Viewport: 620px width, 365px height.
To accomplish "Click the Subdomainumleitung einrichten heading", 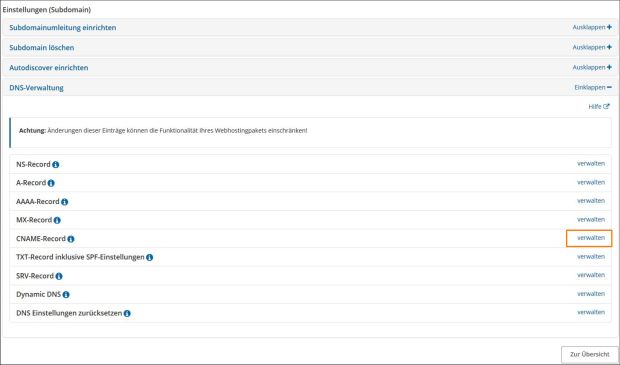I will coord(63,28).
